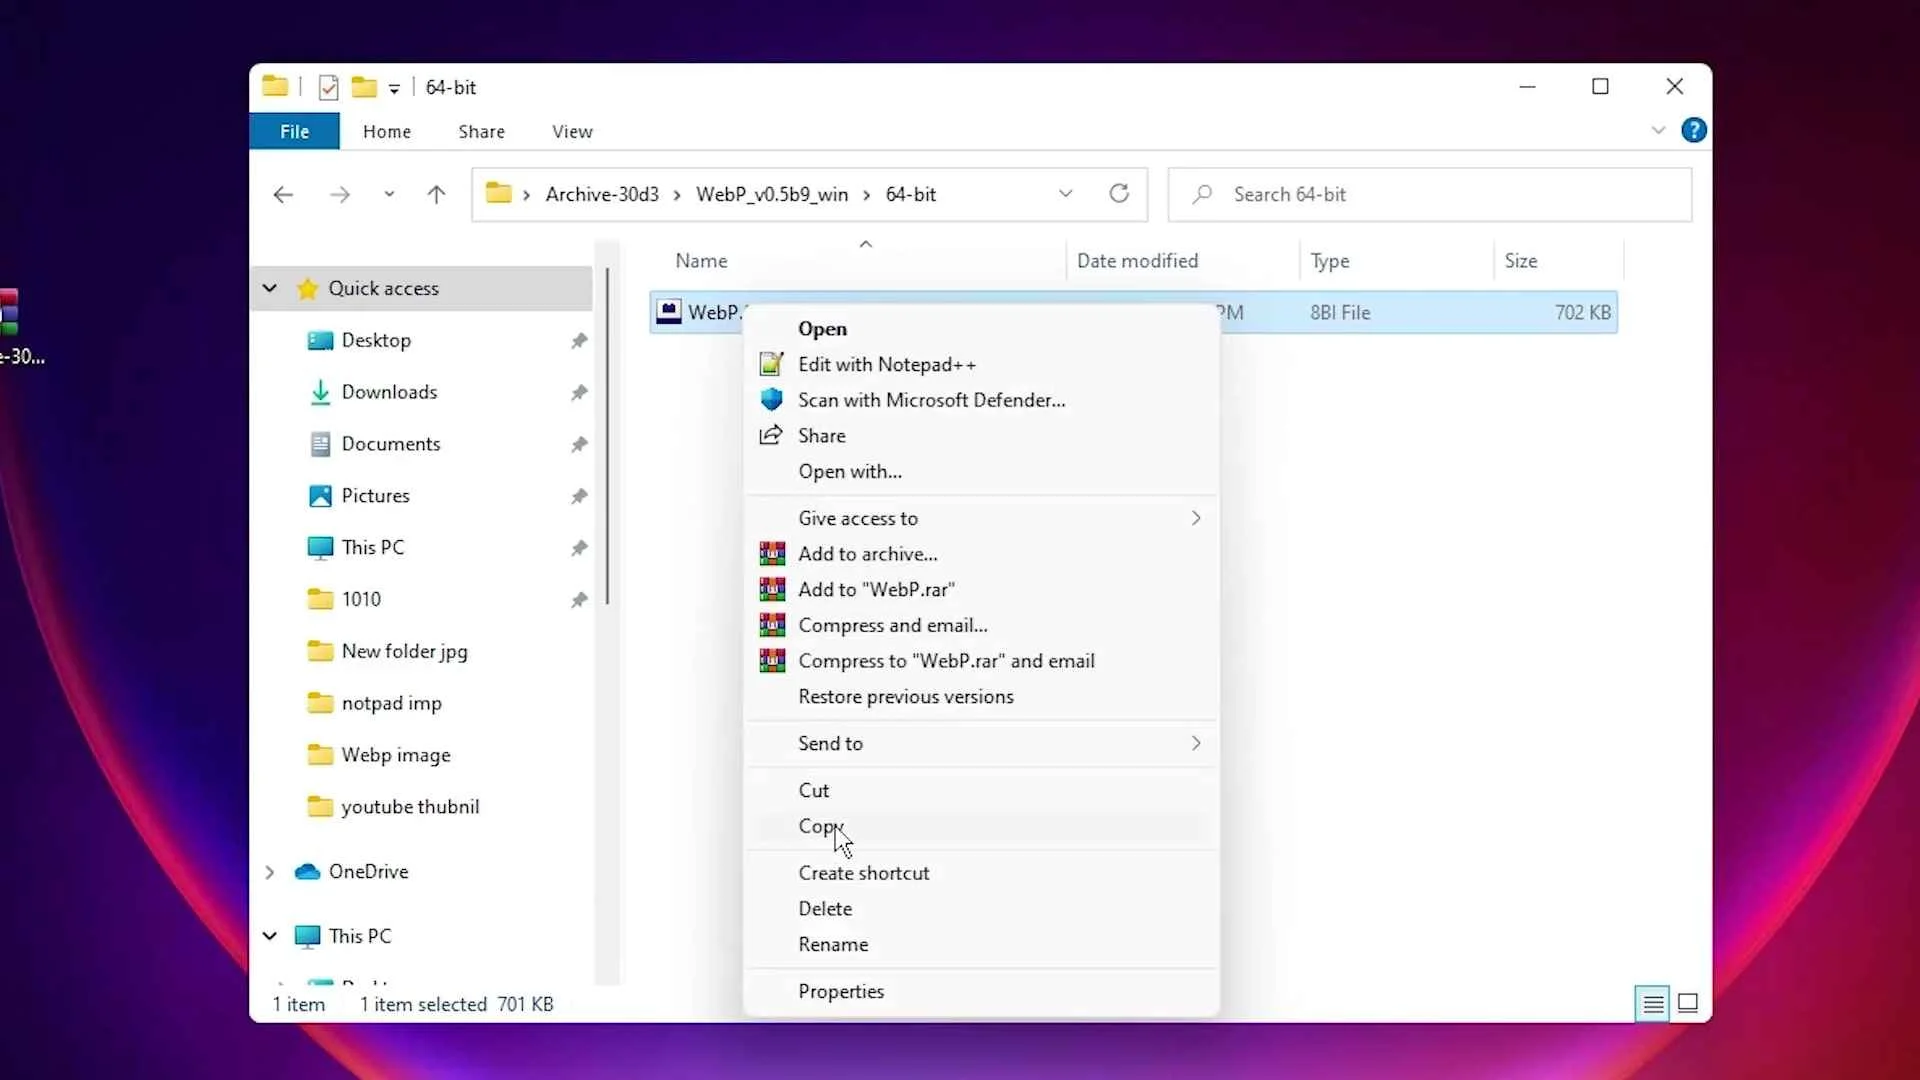
Task: Click the blue Help question mark icon
Action: [1694, 130]
